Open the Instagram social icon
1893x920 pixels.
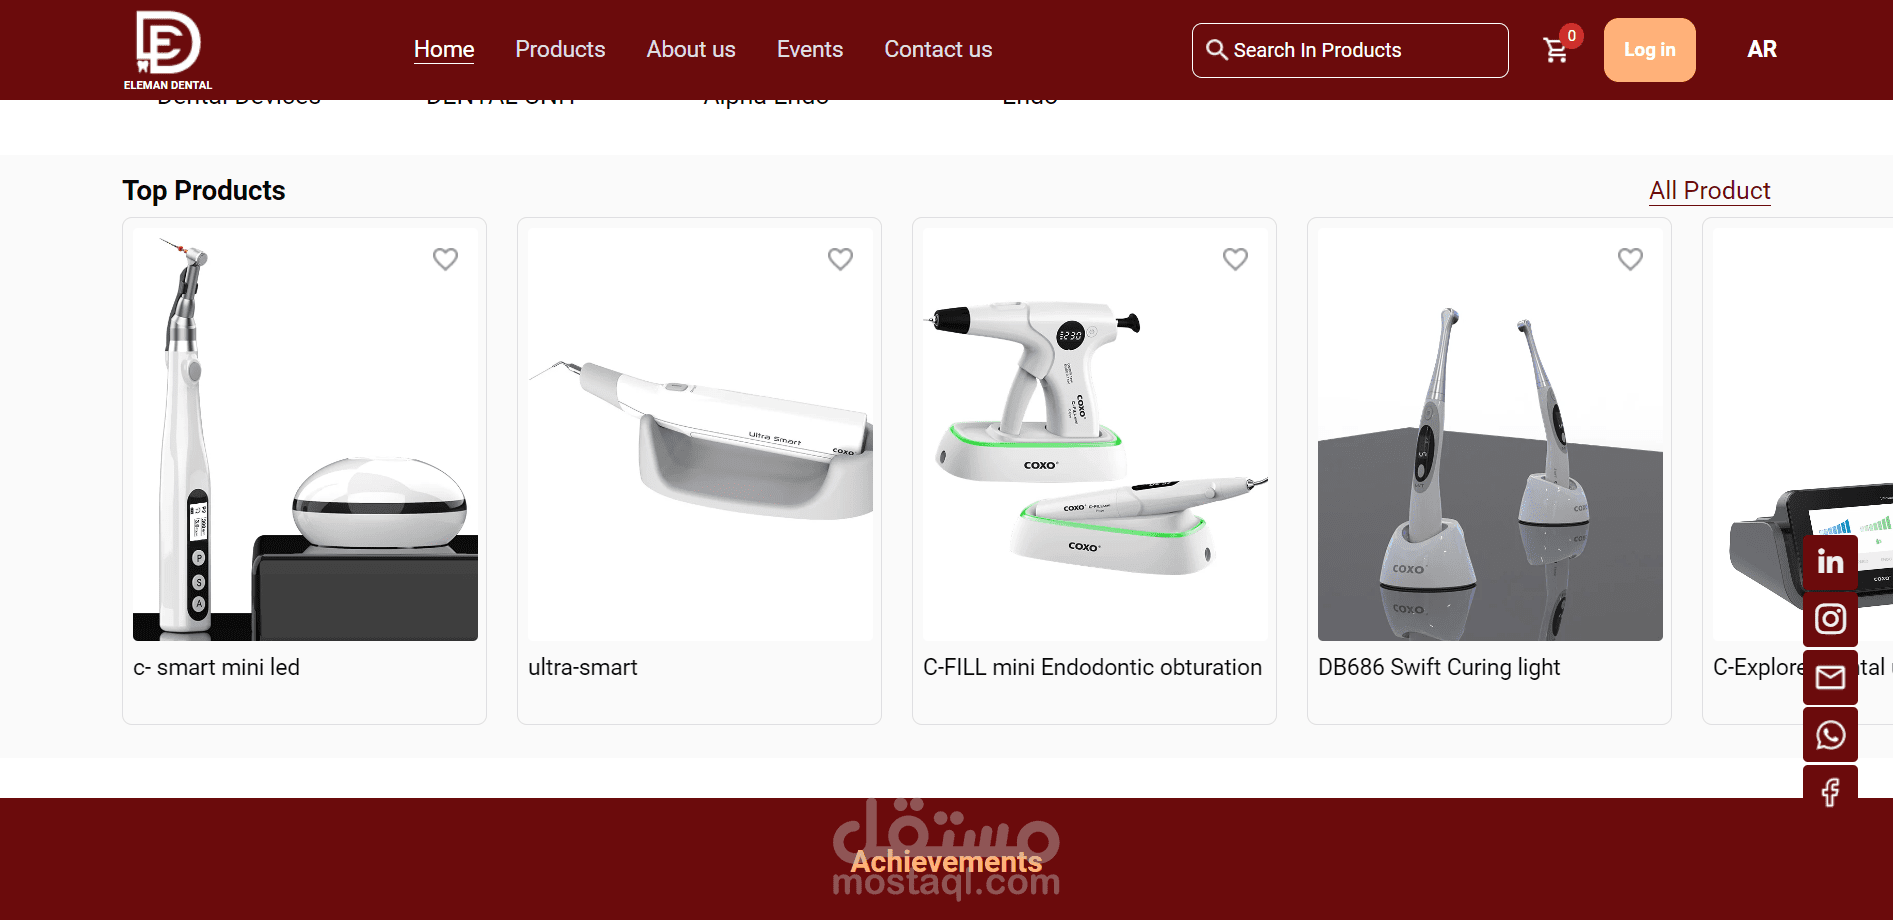1830,619
